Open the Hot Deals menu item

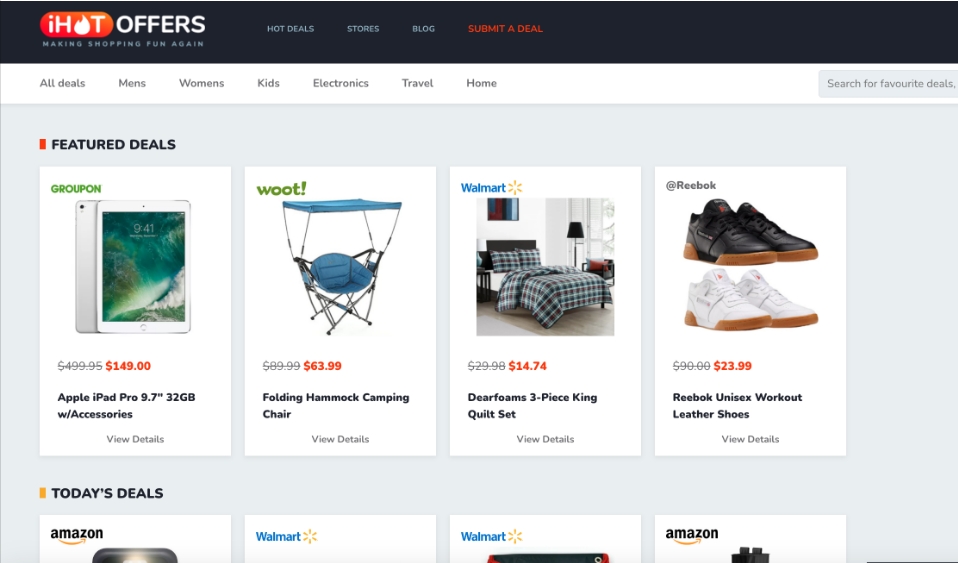[290, 29]
